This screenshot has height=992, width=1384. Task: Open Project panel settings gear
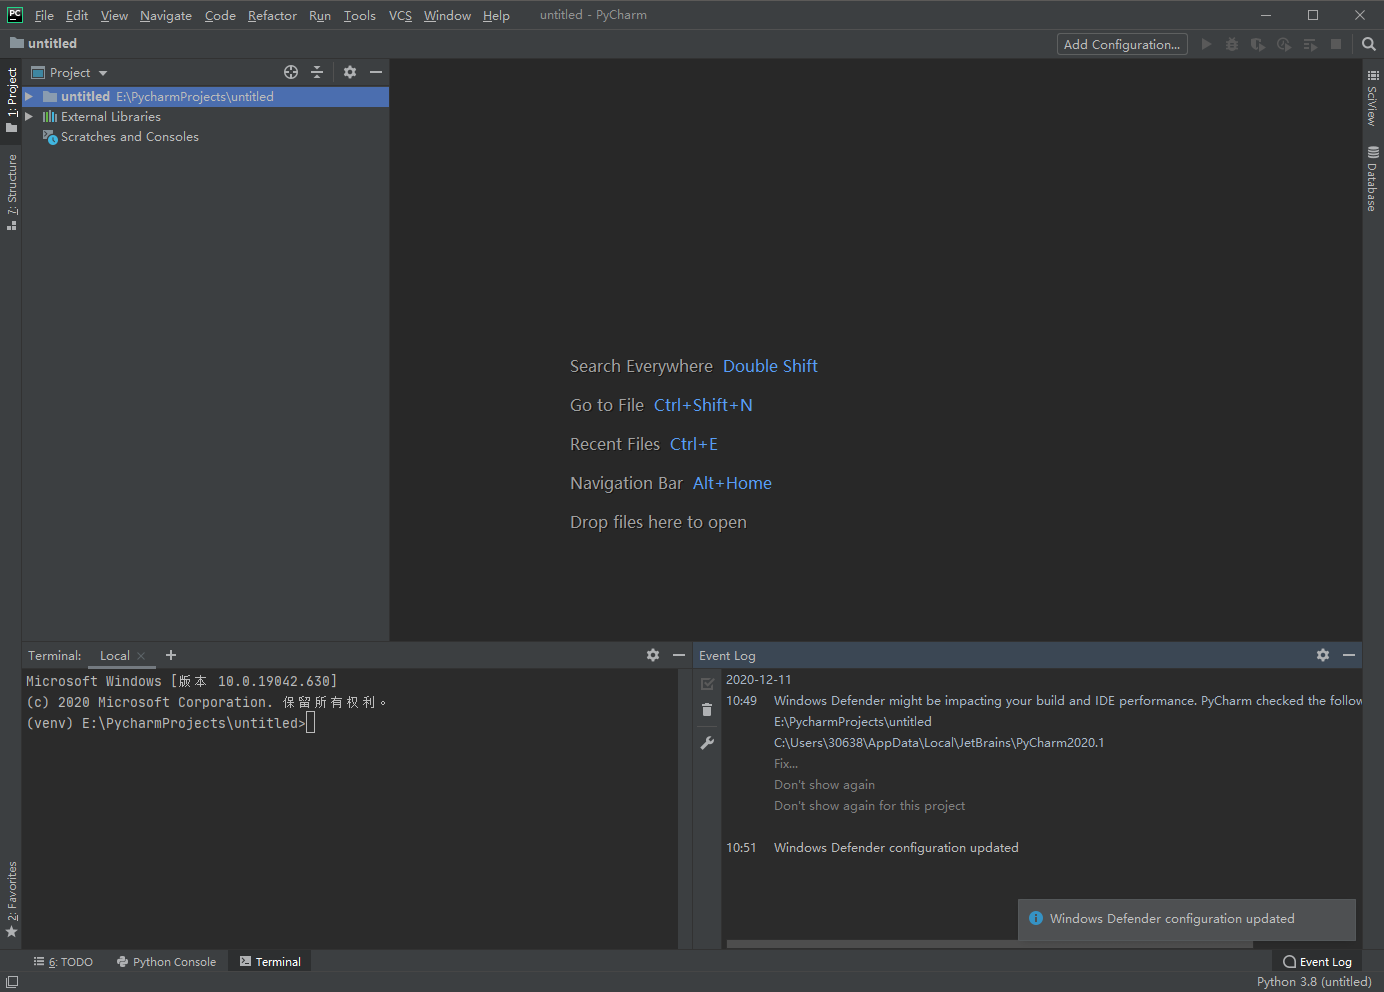coord(350,72)
